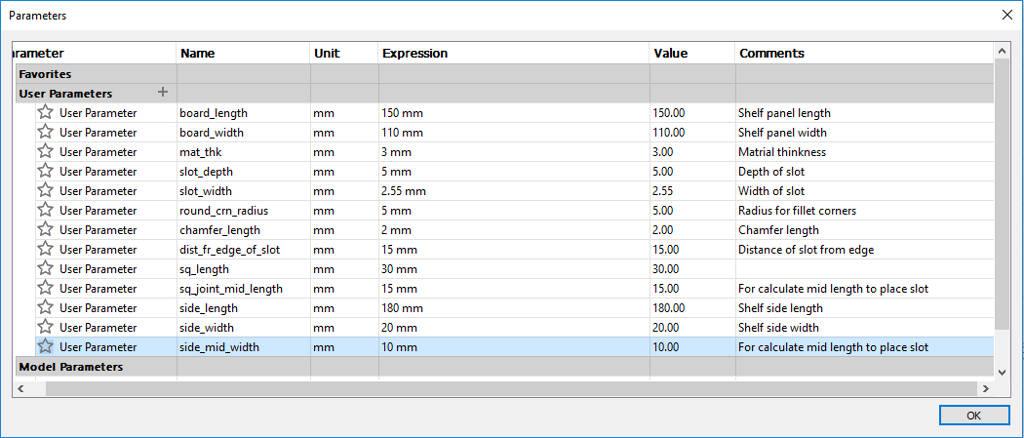This screenshot has height=438, width=1024.
Task: Edit the 20 mm expression field
Action: pos(514,327)
